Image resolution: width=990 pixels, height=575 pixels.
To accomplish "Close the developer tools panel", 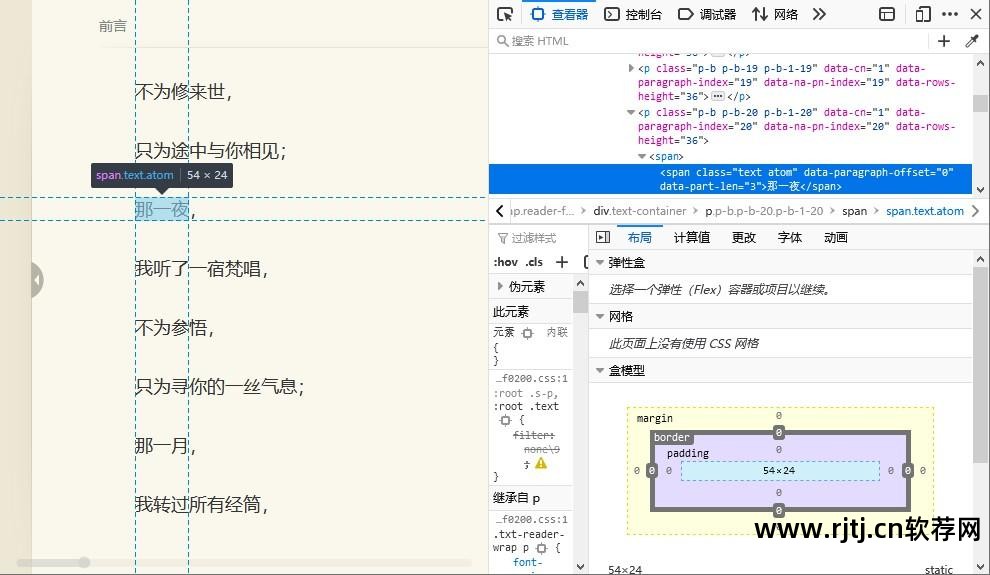I will coord(975,15).
